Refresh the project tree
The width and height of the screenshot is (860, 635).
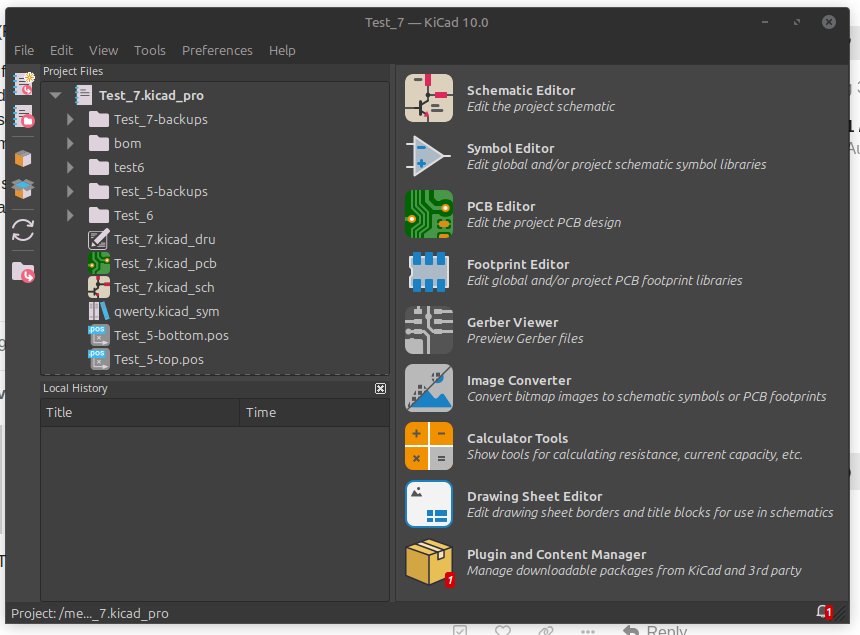tap(23, 230)
